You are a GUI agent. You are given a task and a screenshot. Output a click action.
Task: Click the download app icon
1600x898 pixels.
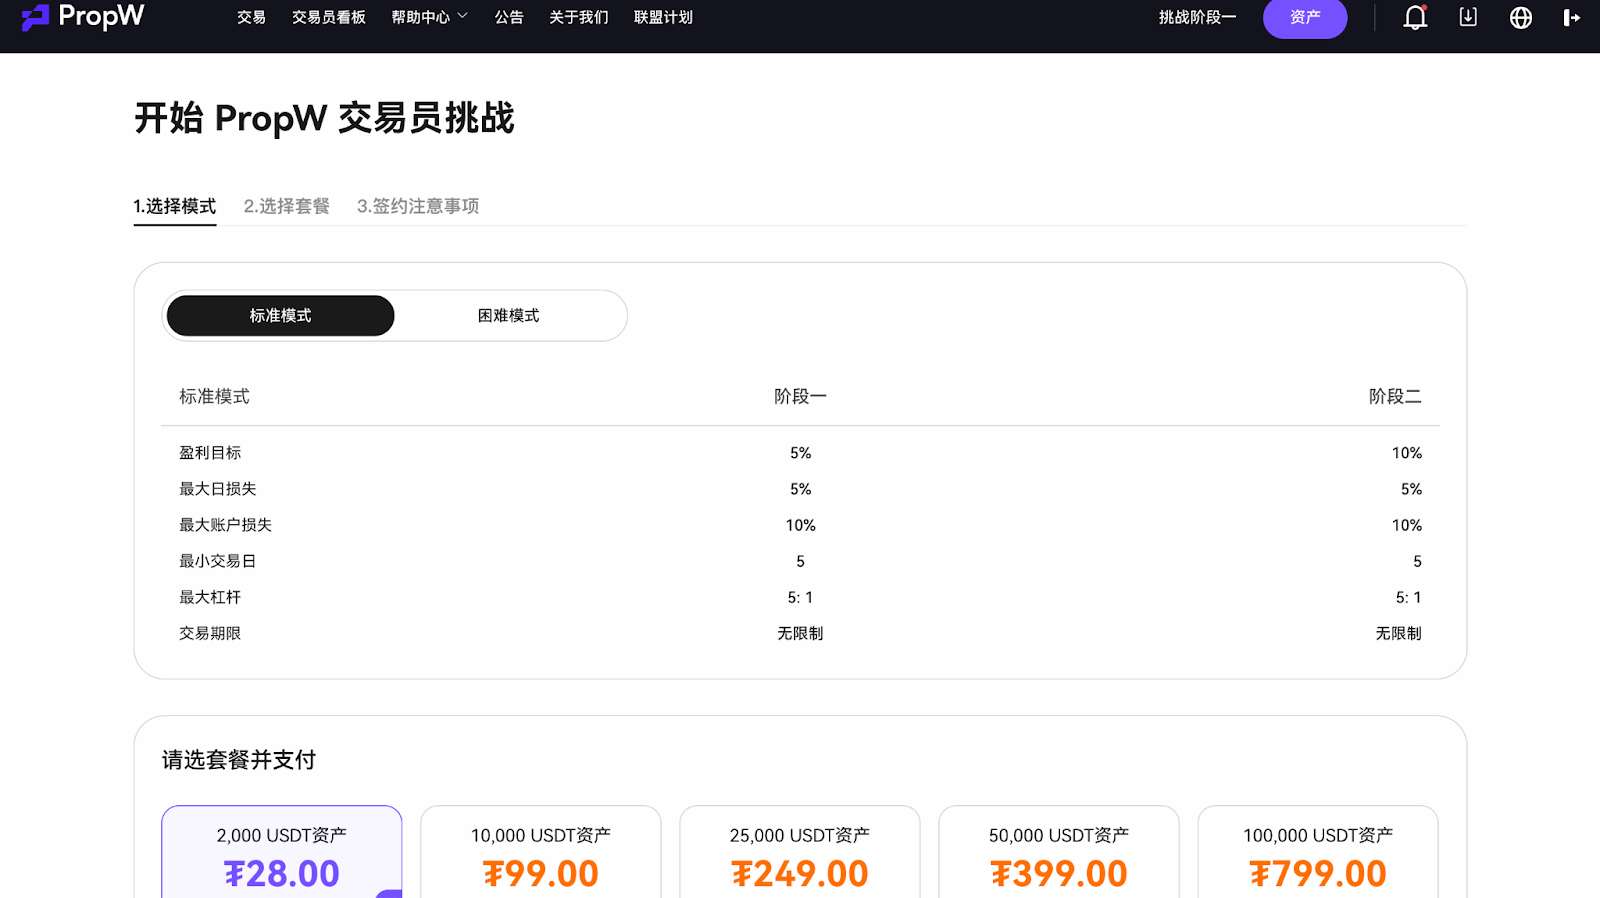click(1467, 17)
